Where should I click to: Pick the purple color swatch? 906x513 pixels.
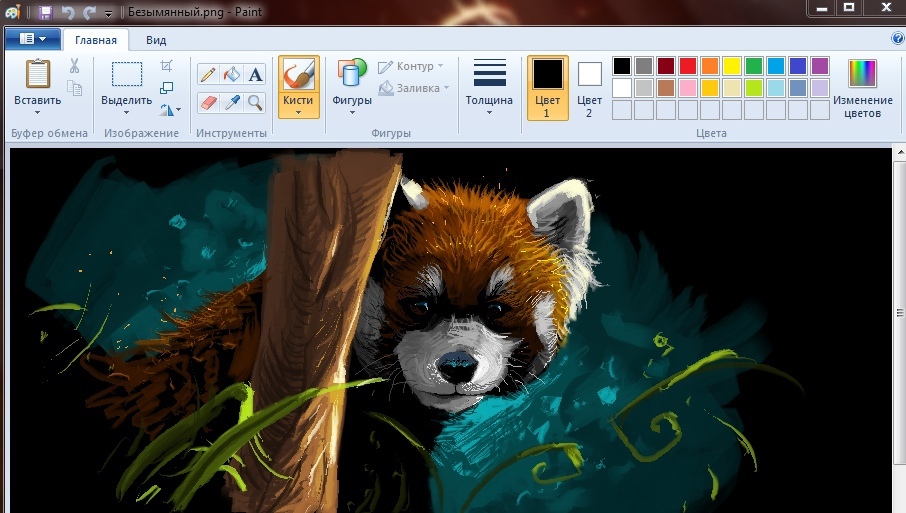(x=819, y=65)
